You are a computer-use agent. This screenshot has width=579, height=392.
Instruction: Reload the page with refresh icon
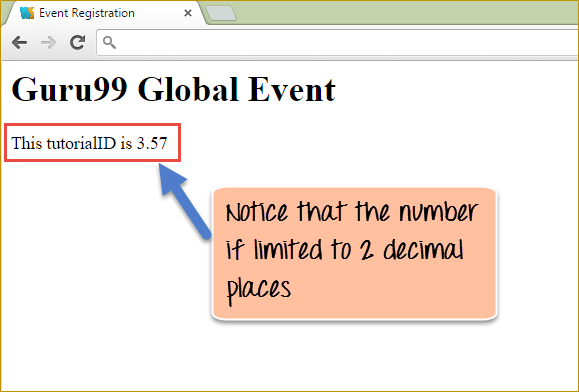pyautogui.click(x=78, y=42)
